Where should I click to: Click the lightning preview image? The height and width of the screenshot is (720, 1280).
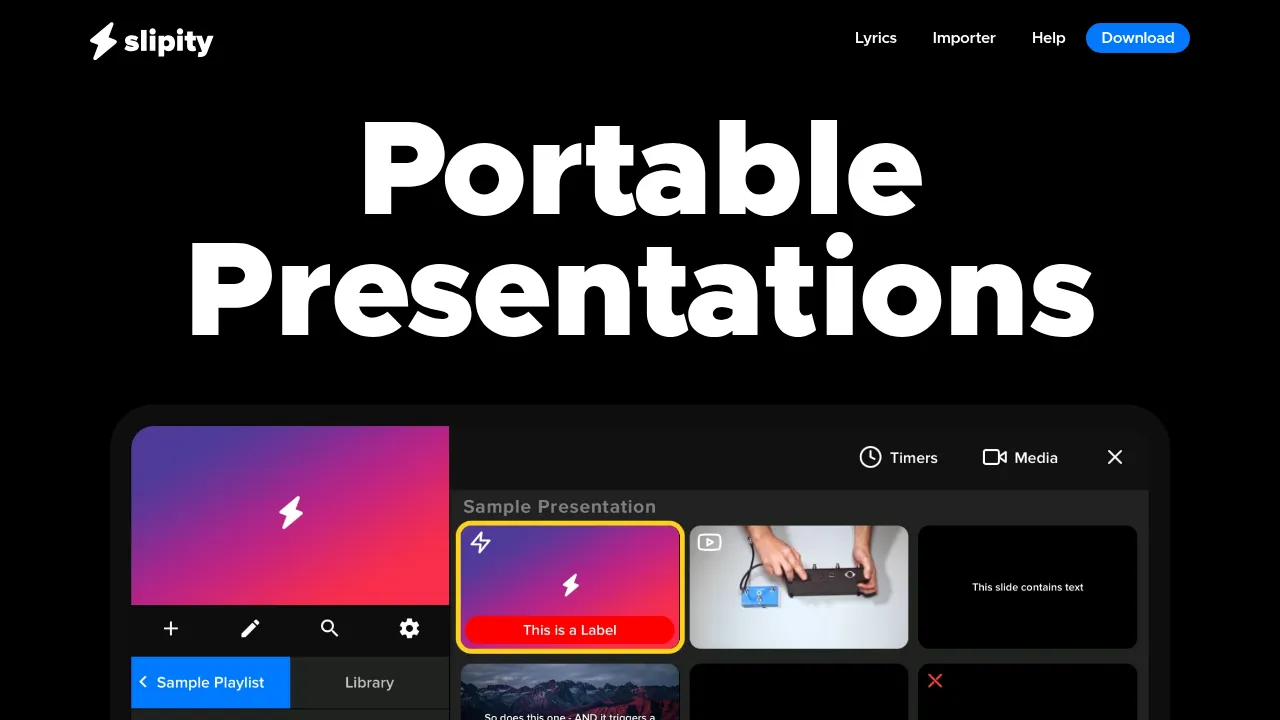click(290, 515)
